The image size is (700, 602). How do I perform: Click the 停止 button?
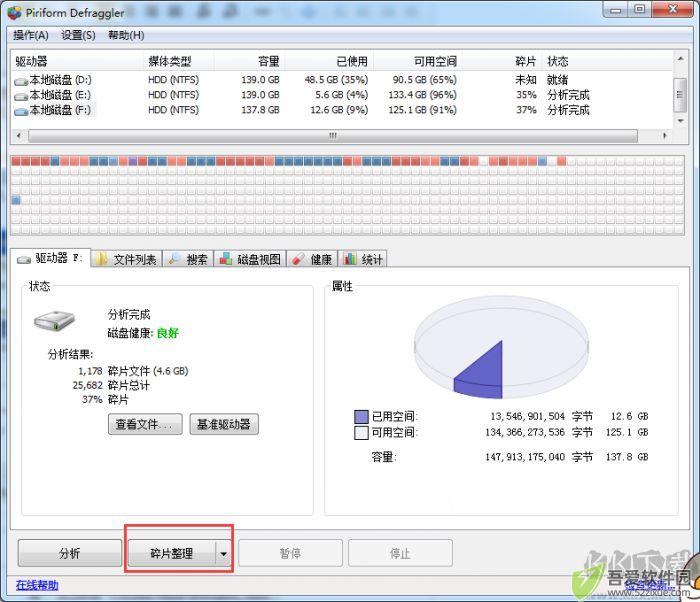pyautogui.click(x=400, y=553)
